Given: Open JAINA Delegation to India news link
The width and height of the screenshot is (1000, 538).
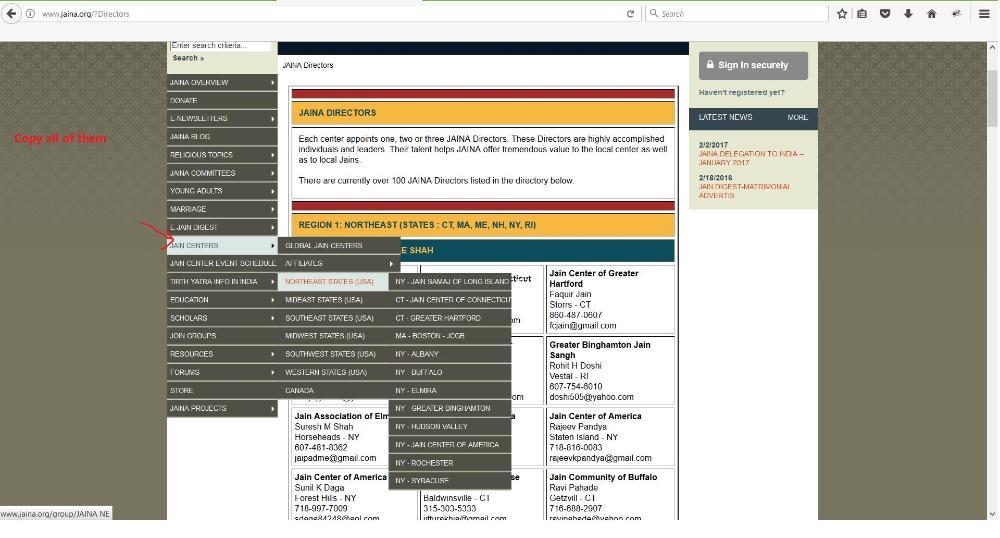Looking at the screenshot, I should (x=751, y=158).
